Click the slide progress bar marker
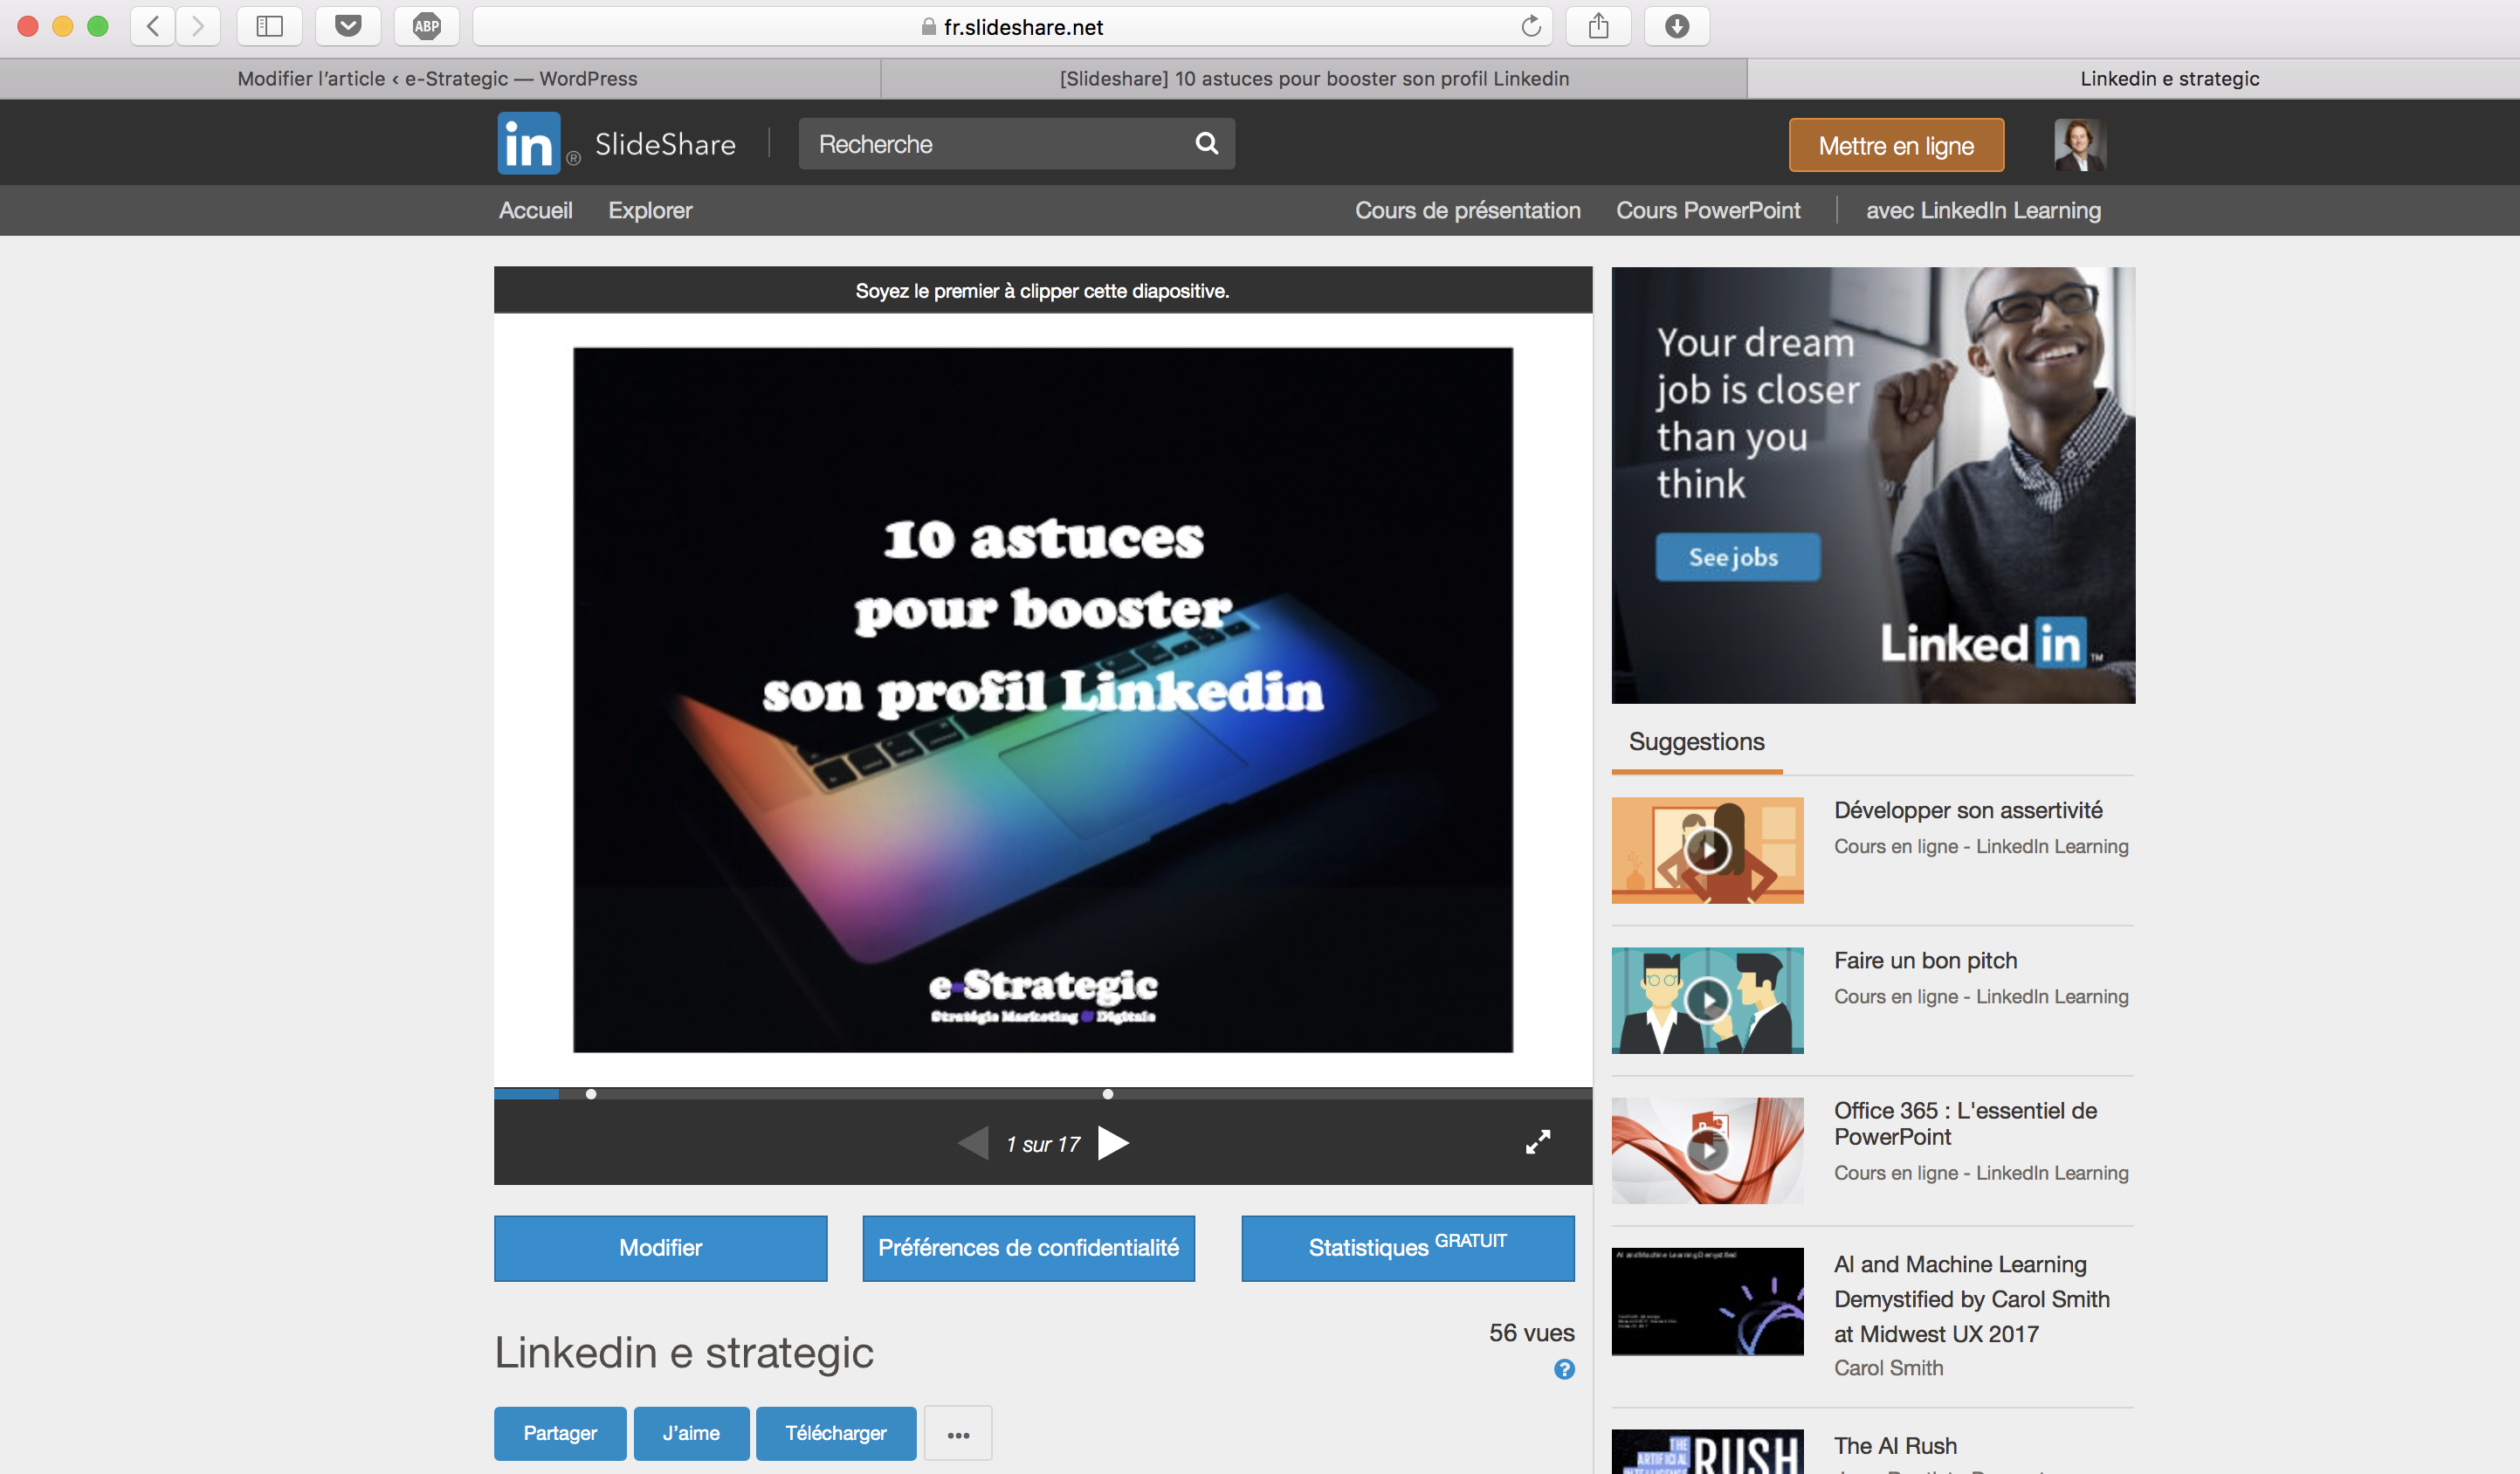Screen dimensions: 2520x1474 click(591, 1094)
